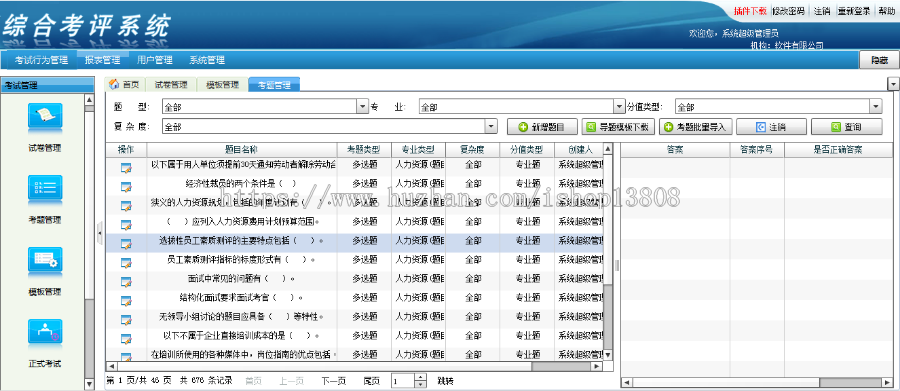Click edit icon for 选拔性员工素质测评 row

(126, 243)
